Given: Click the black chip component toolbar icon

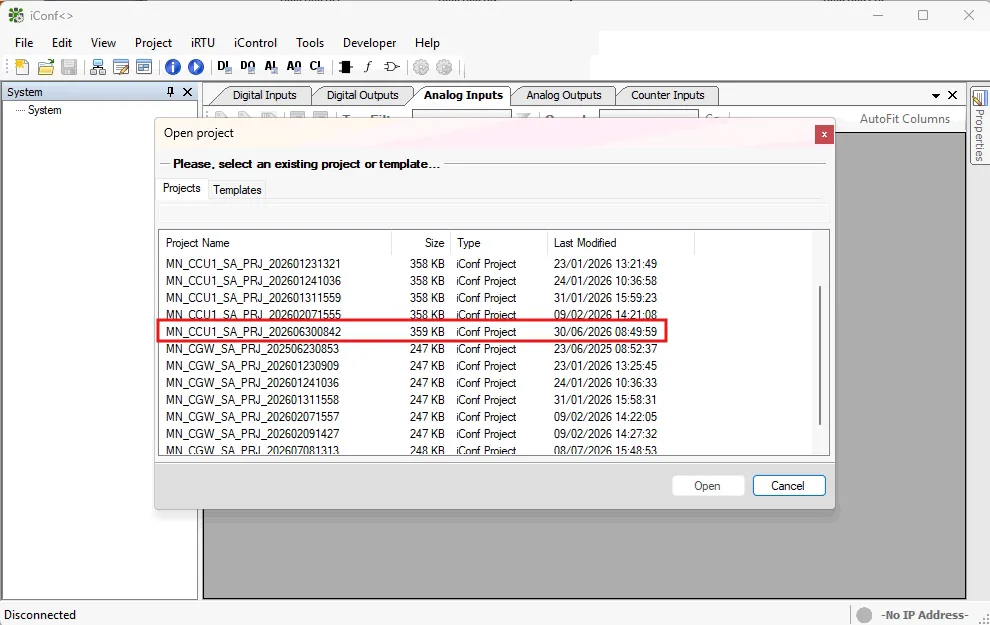Looking at the screenshot, I should (345, 67).
